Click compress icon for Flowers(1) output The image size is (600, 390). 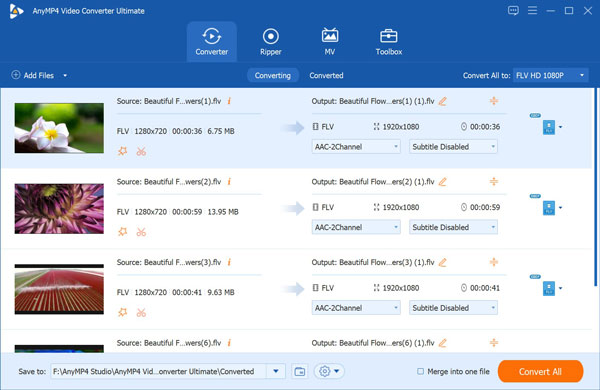click(494, 101)
